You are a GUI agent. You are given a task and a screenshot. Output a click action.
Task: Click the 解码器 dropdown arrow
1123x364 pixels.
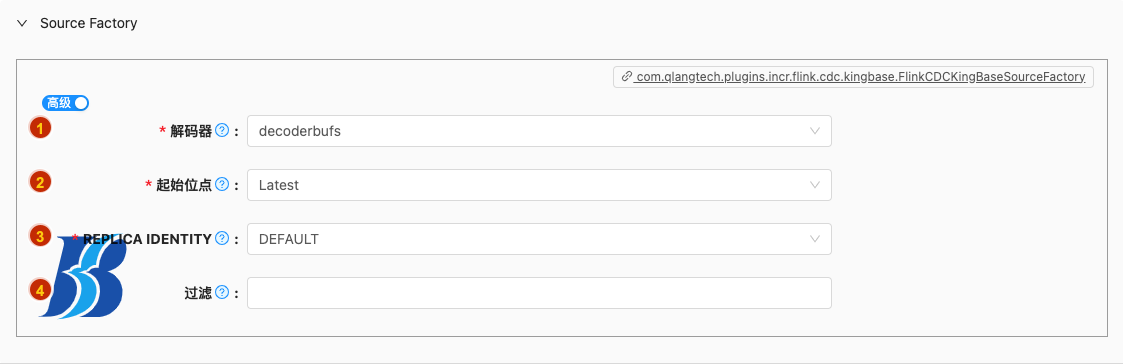(x=814, y=131)
